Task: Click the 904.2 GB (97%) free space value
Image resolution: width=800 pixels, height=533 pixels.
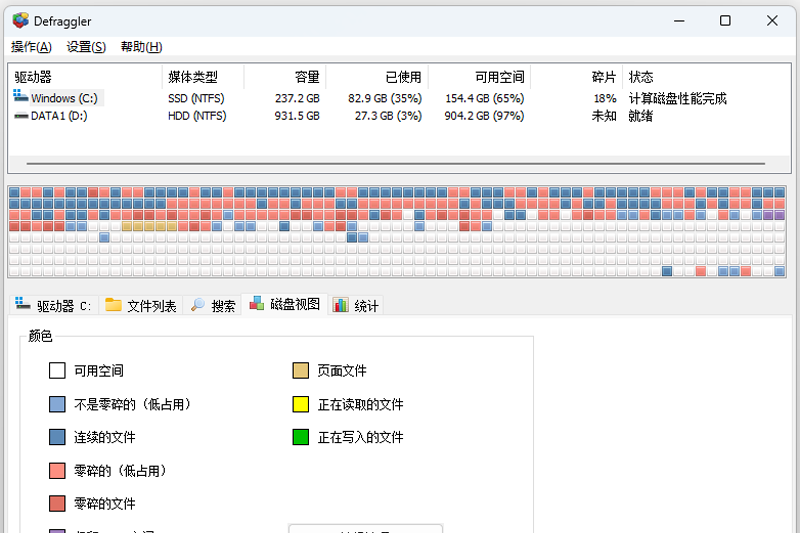Action: pos(484,116)
